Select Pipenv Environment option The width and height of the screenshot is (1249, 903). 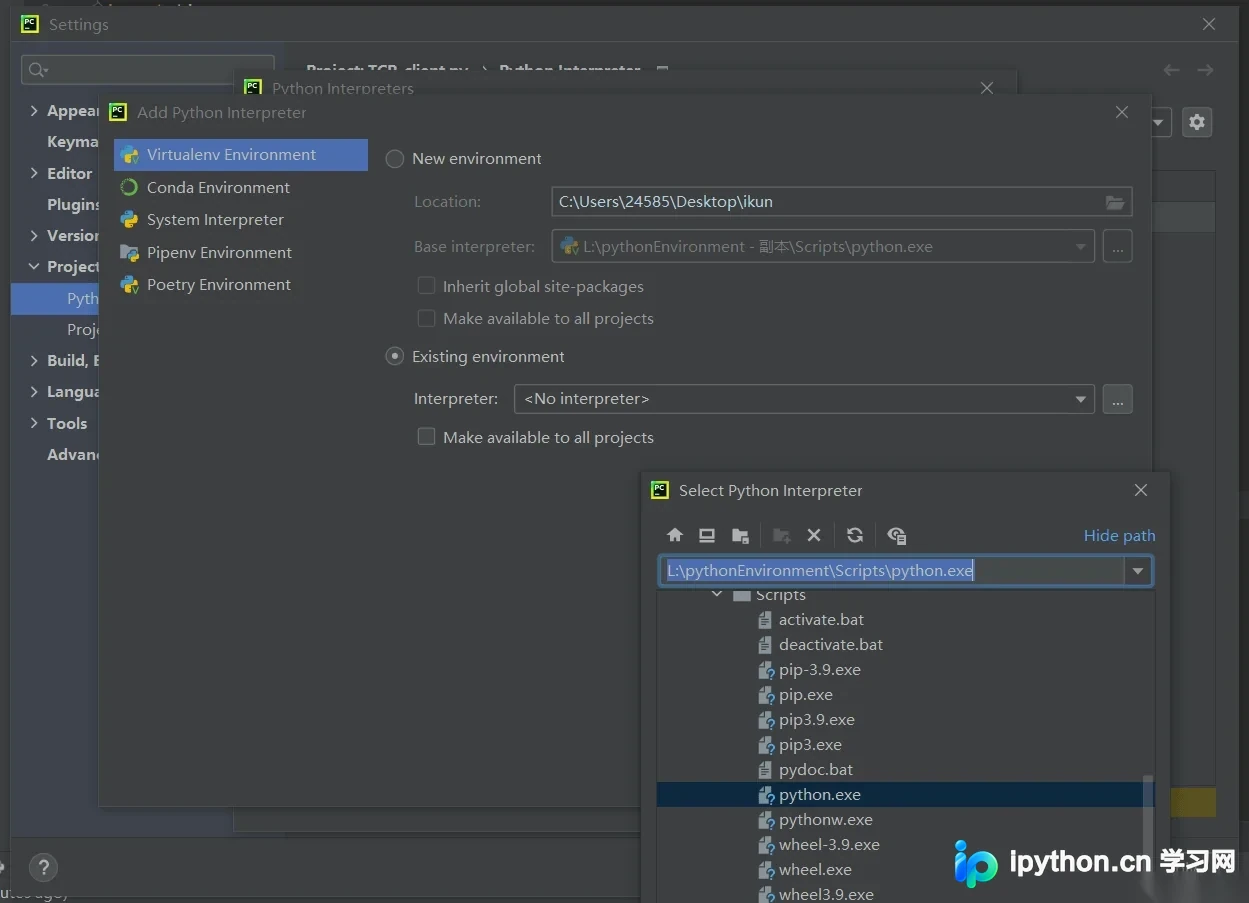coord(240,252)
